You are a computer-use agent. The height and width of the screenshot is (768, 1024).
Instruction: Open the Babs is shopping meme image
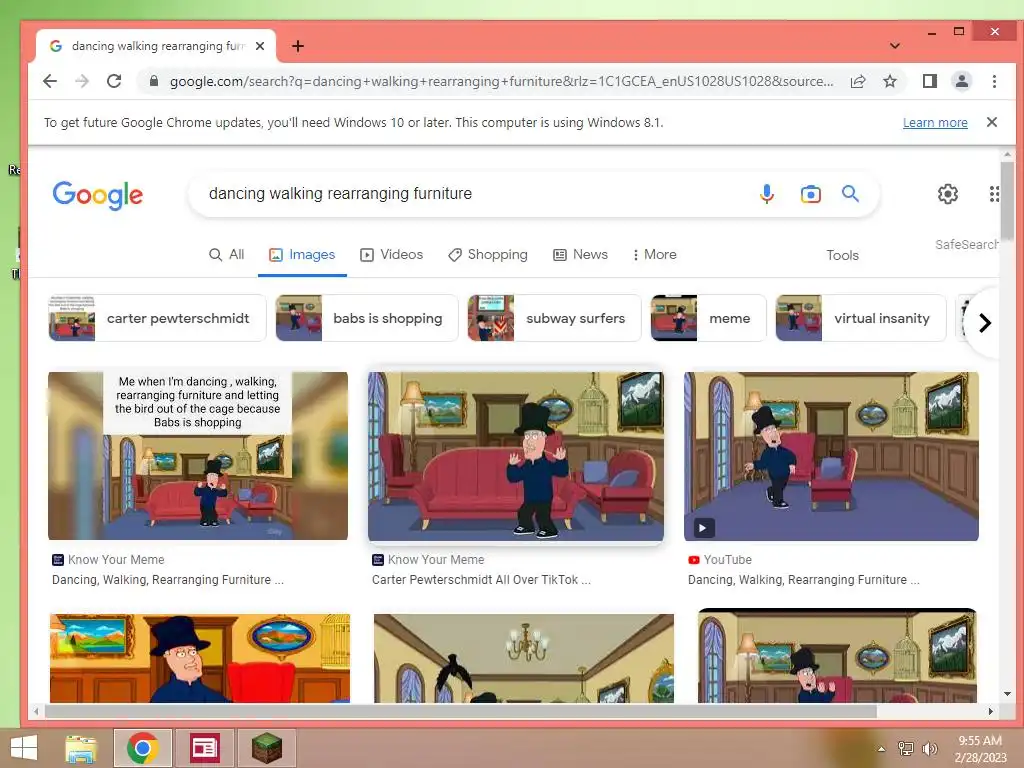(198, 456)
